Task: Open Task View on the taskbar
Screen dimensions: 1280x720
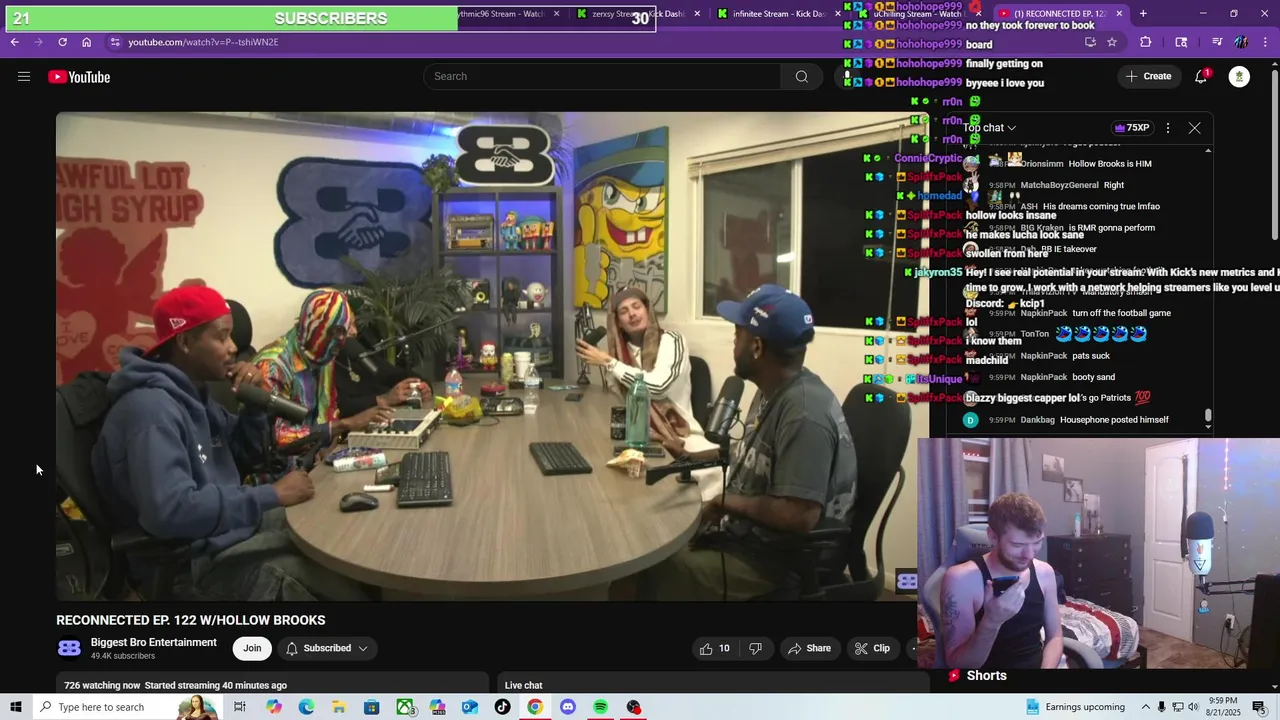Action: point(240,707)
